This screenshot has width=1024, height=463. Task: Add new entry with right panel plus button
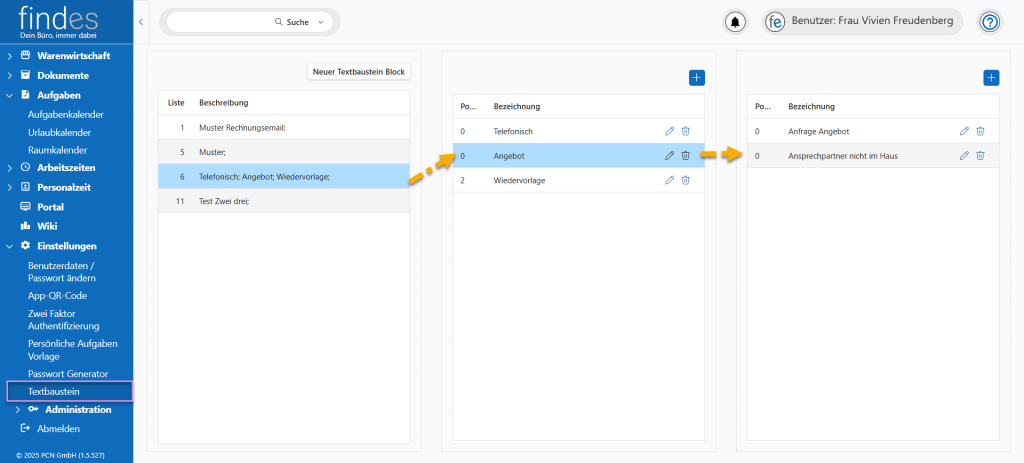pyautogui.click(x=991, y=77)
